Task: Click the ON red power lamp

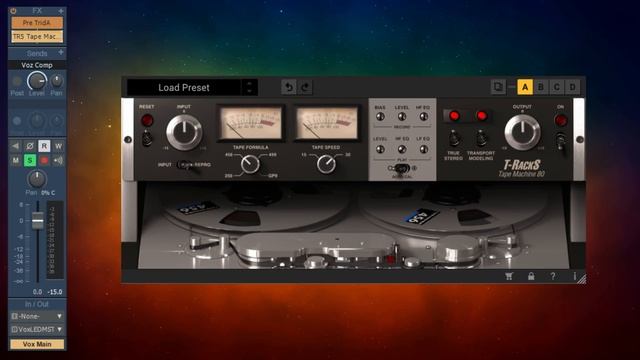Action: coord(561,120)
